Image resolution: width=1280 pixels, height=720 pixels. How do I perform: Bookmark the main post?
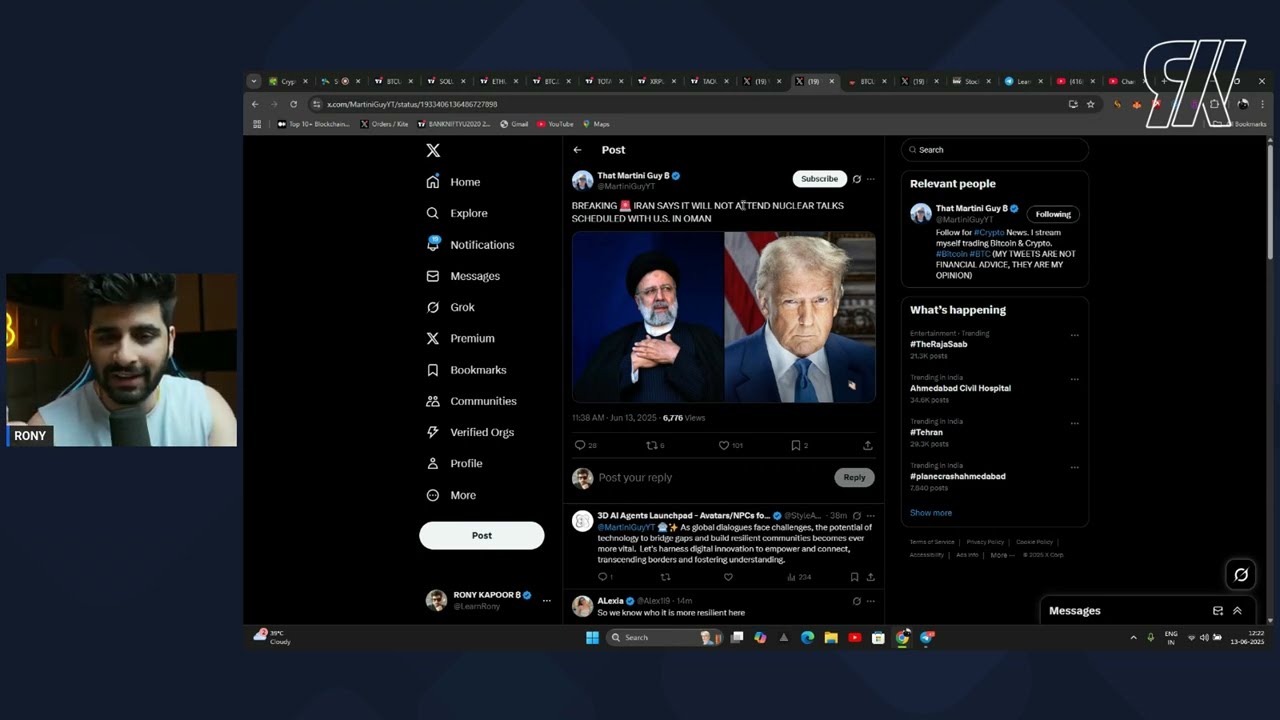coord(795,445)
